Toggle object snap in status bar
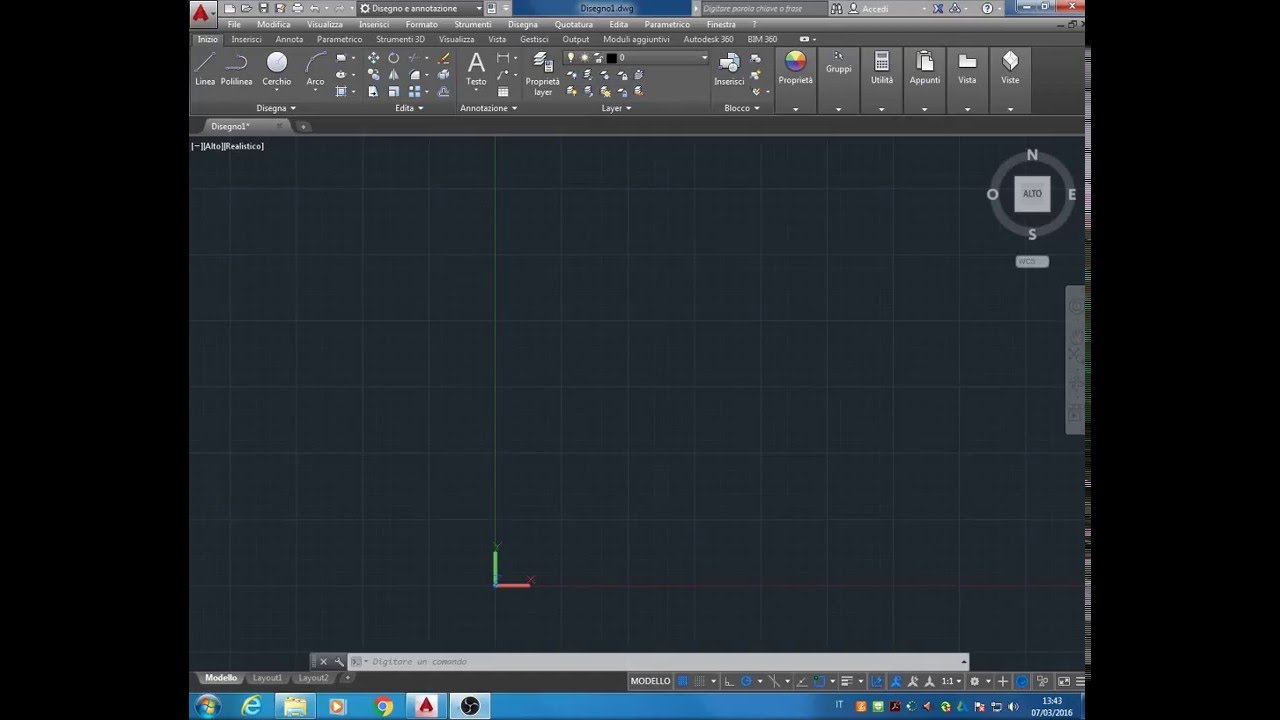 pyautogui.click(x=819, y=681)
